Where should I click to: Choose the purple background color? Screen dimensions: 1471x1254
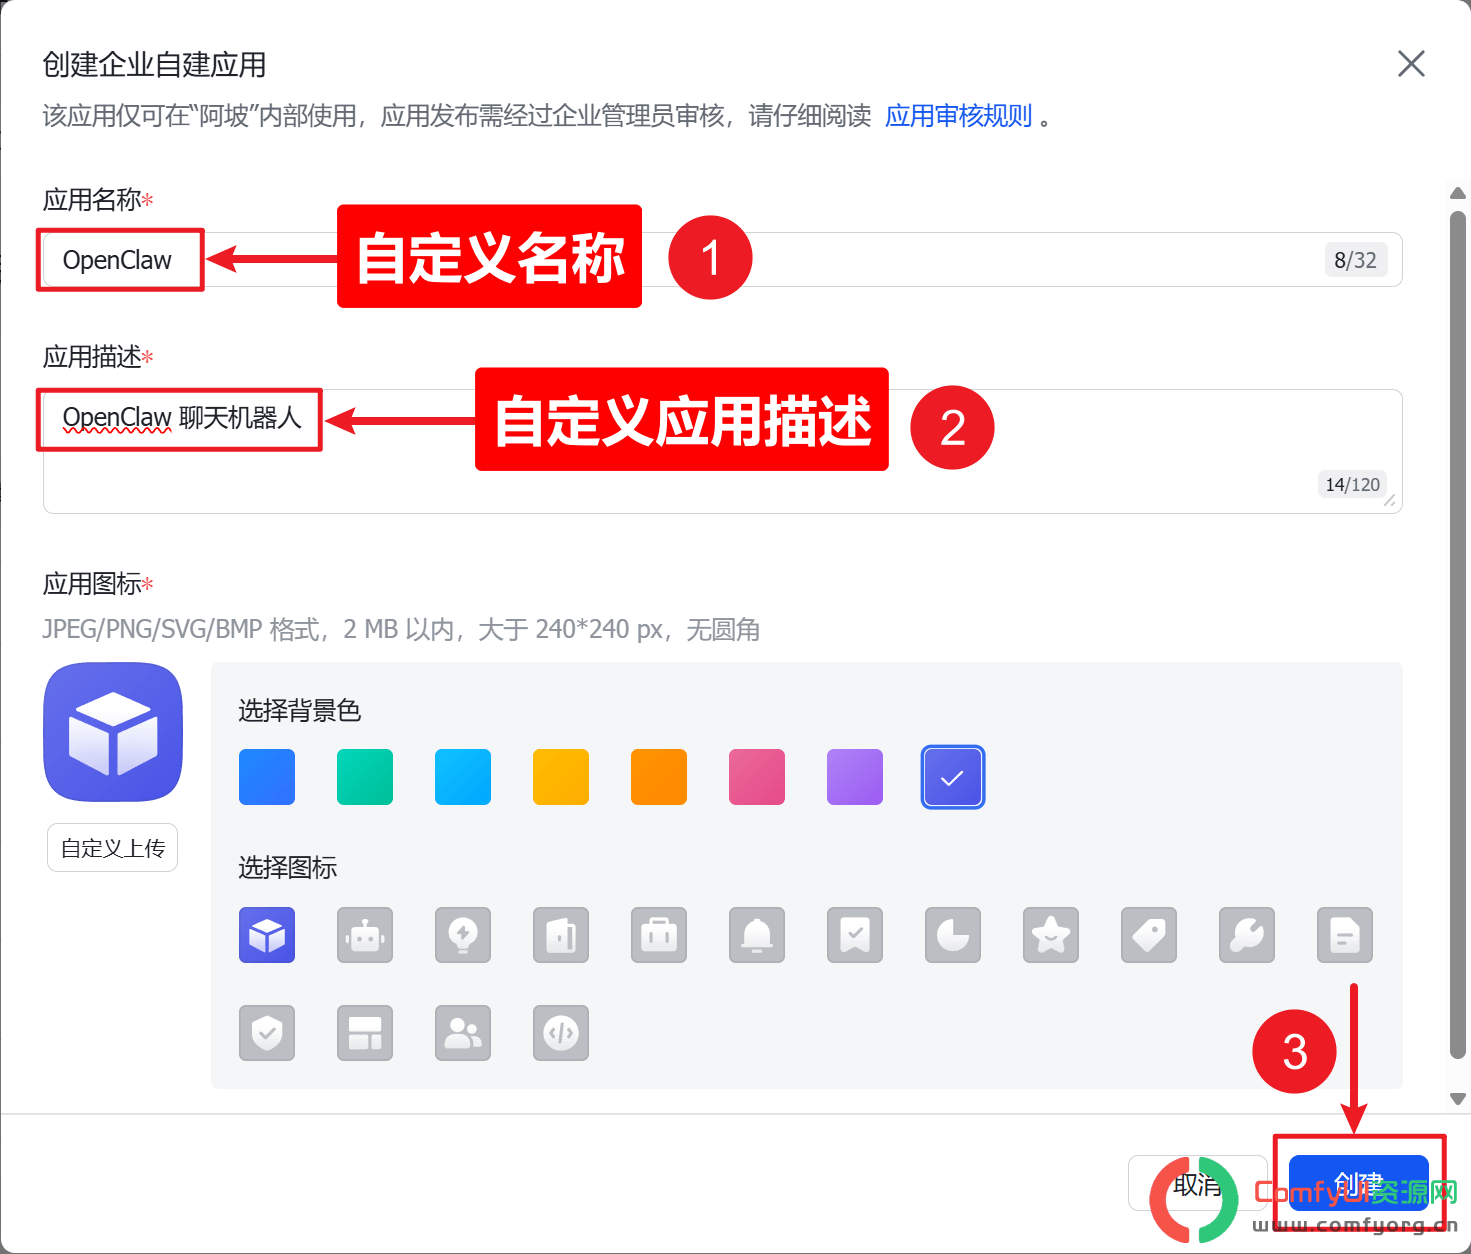855,777
